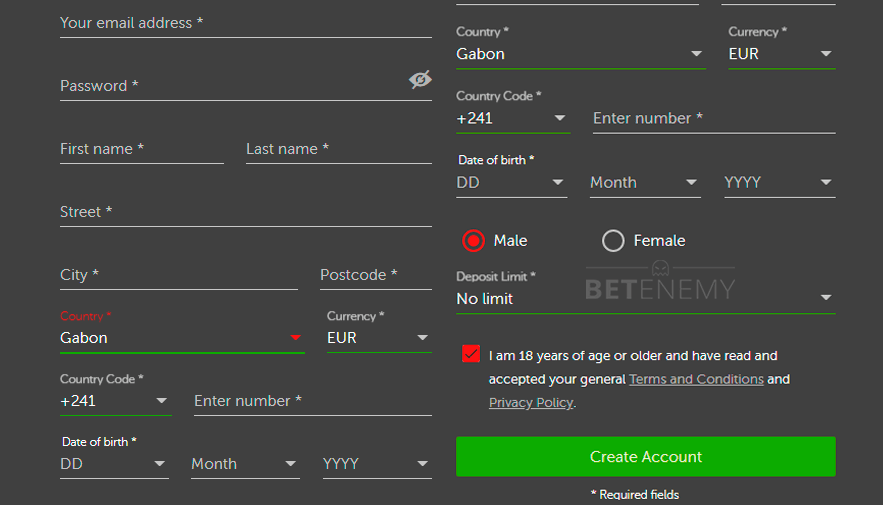Image resolution: width=883 pixels, height=505 pixels.
Task: Uncheck the 18 years age agreement checkbox
Action: click(x=471, y=354)
